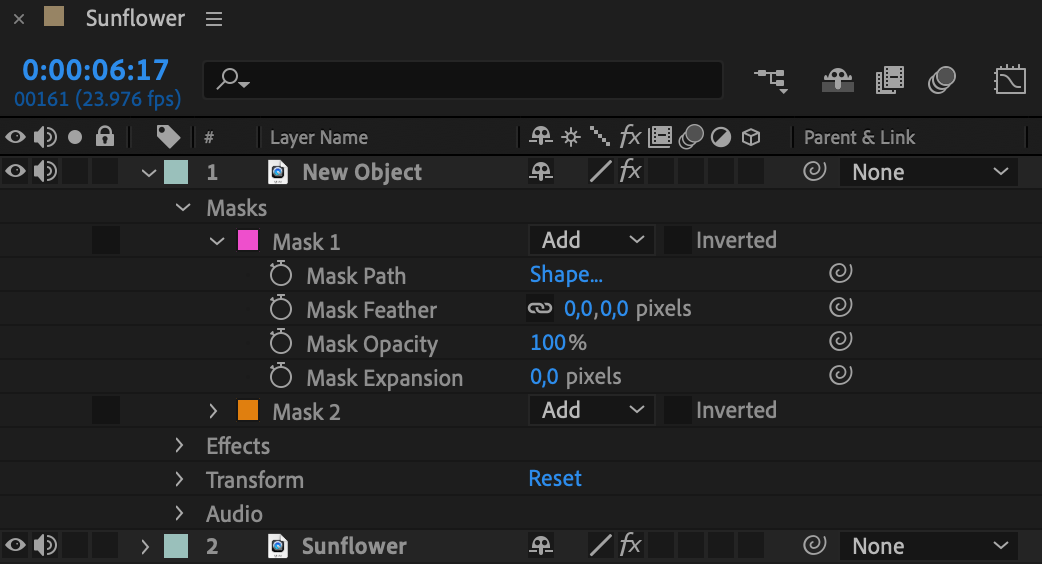This screenshot has height=564, width=1042.
Task: Expand the Transform property group
Action: pos(179,480)
